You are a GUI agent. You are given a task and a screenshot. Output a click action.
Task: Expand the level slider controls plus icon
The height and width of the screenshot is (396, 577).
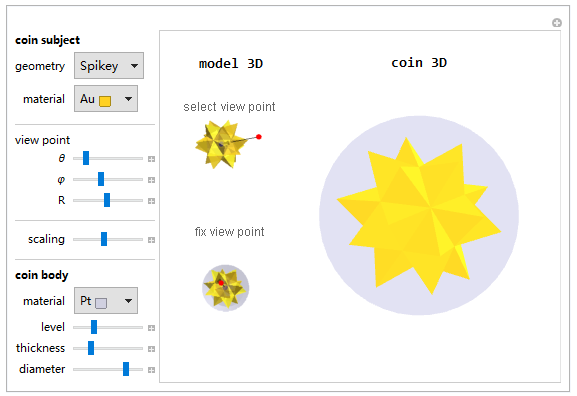[x=151, y=328]
